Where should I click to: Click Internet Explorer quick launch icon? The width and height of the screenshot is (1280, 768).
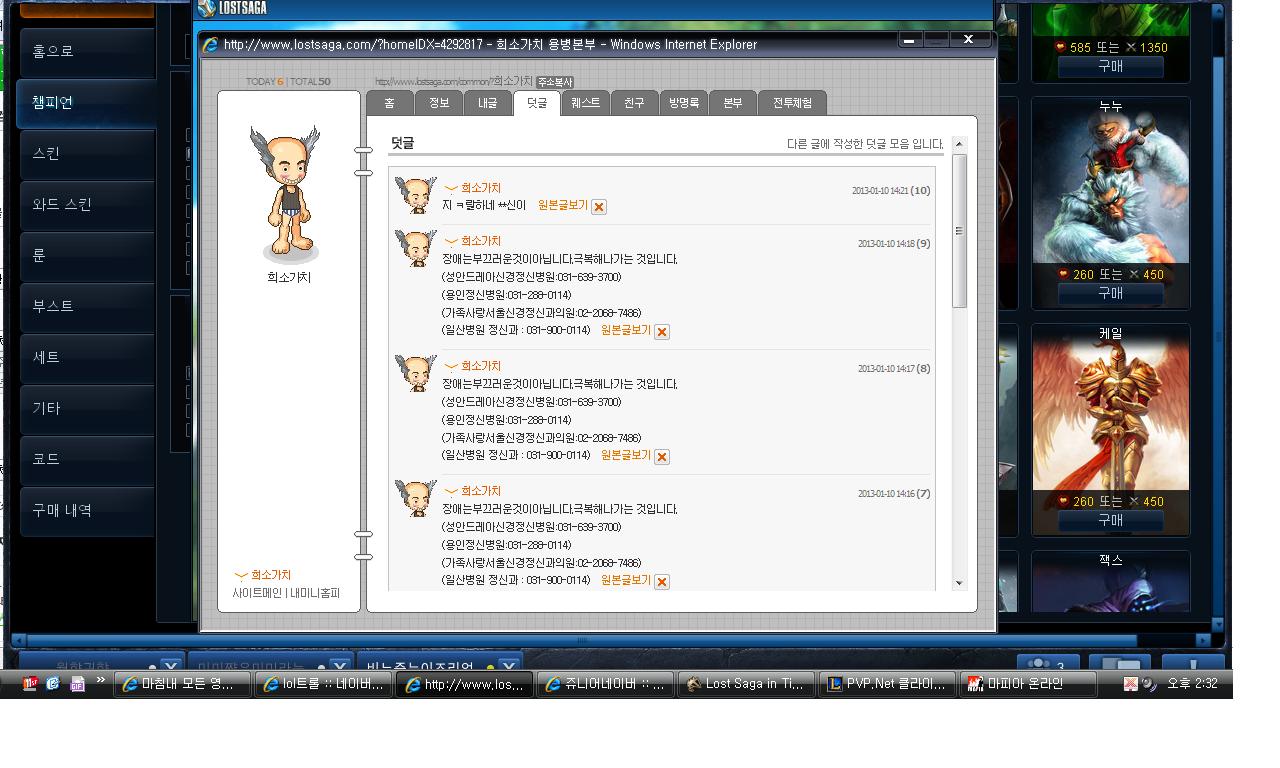click(x=53, y=684)
